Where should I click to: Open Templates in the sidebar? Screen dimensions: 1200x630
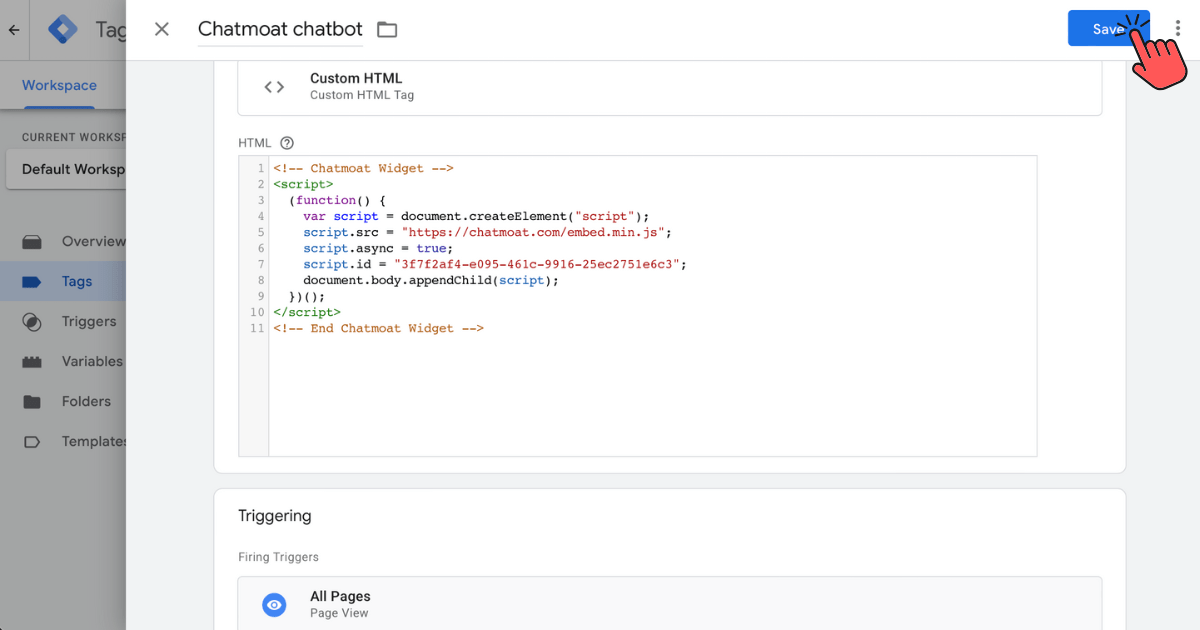tap(93, 441)
